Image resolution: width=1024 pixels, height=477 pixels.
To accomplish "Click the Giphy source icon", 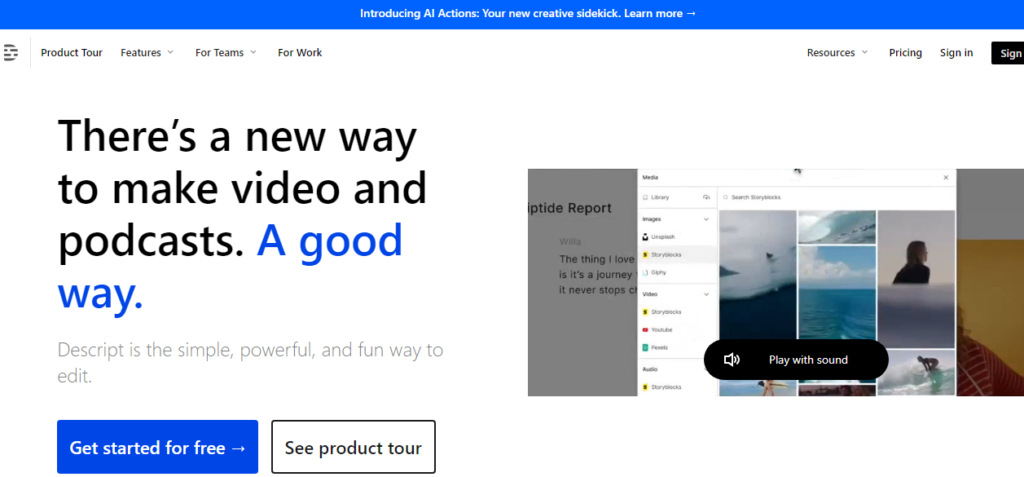I will (x=645, y=272).
